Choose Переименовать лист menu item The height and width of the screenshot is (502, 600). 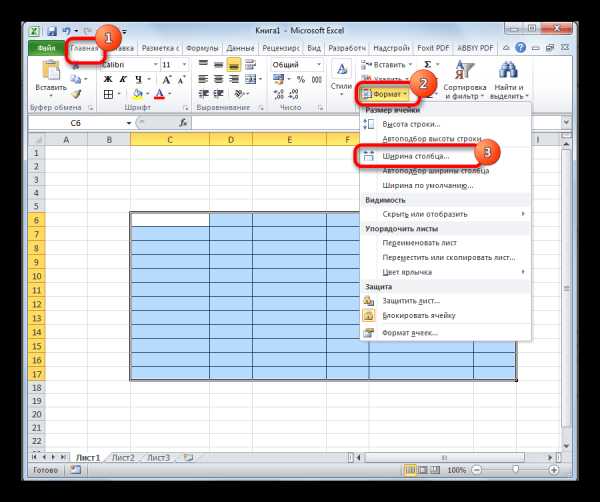pos(445,243)
